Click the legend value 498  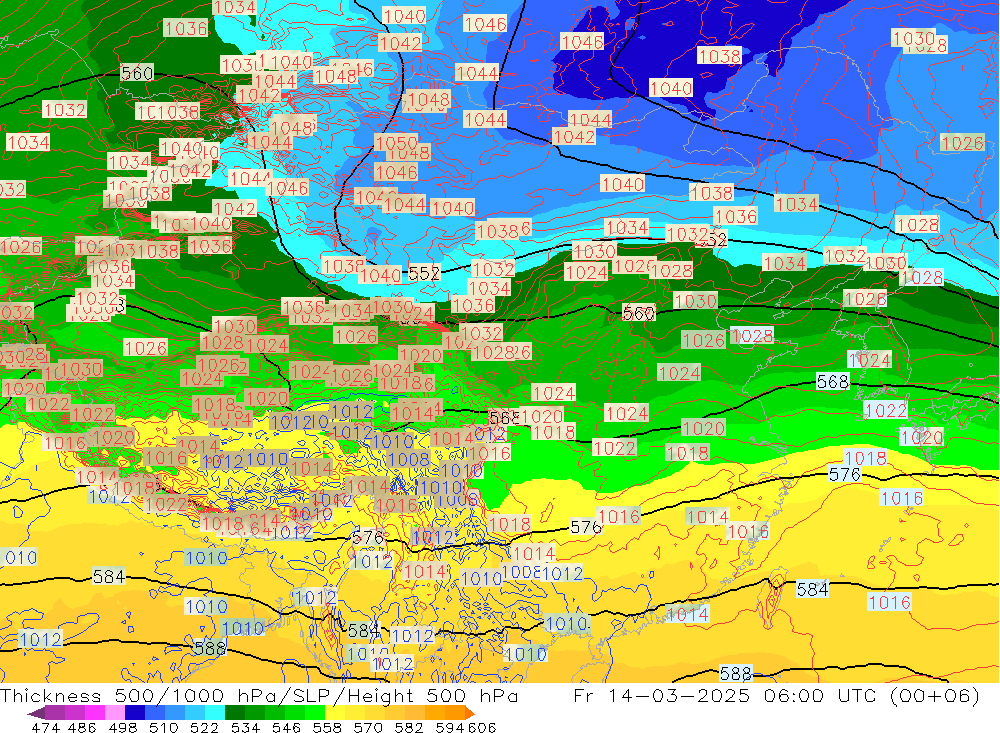(x=123, y=727)
